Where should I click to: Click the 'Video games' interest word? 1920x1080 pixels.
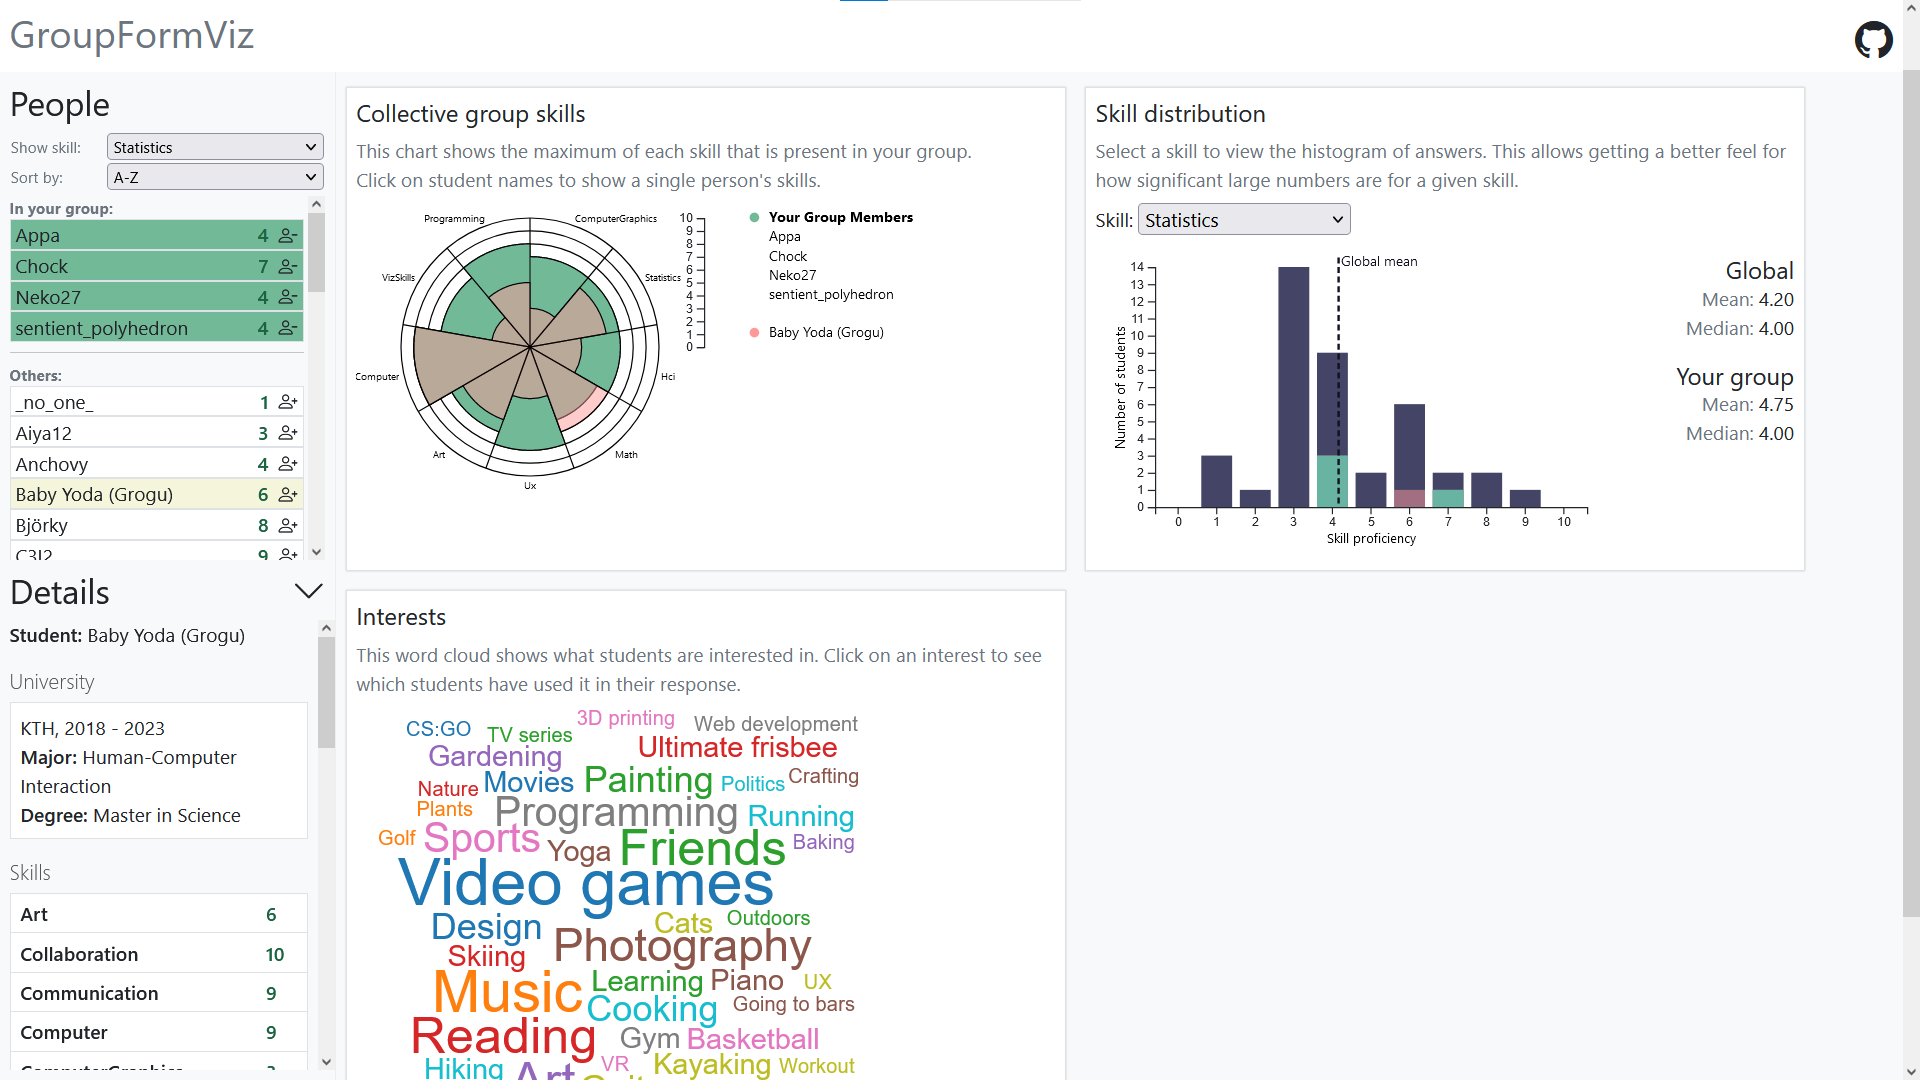pyautogui.click(x=586, y=884)
